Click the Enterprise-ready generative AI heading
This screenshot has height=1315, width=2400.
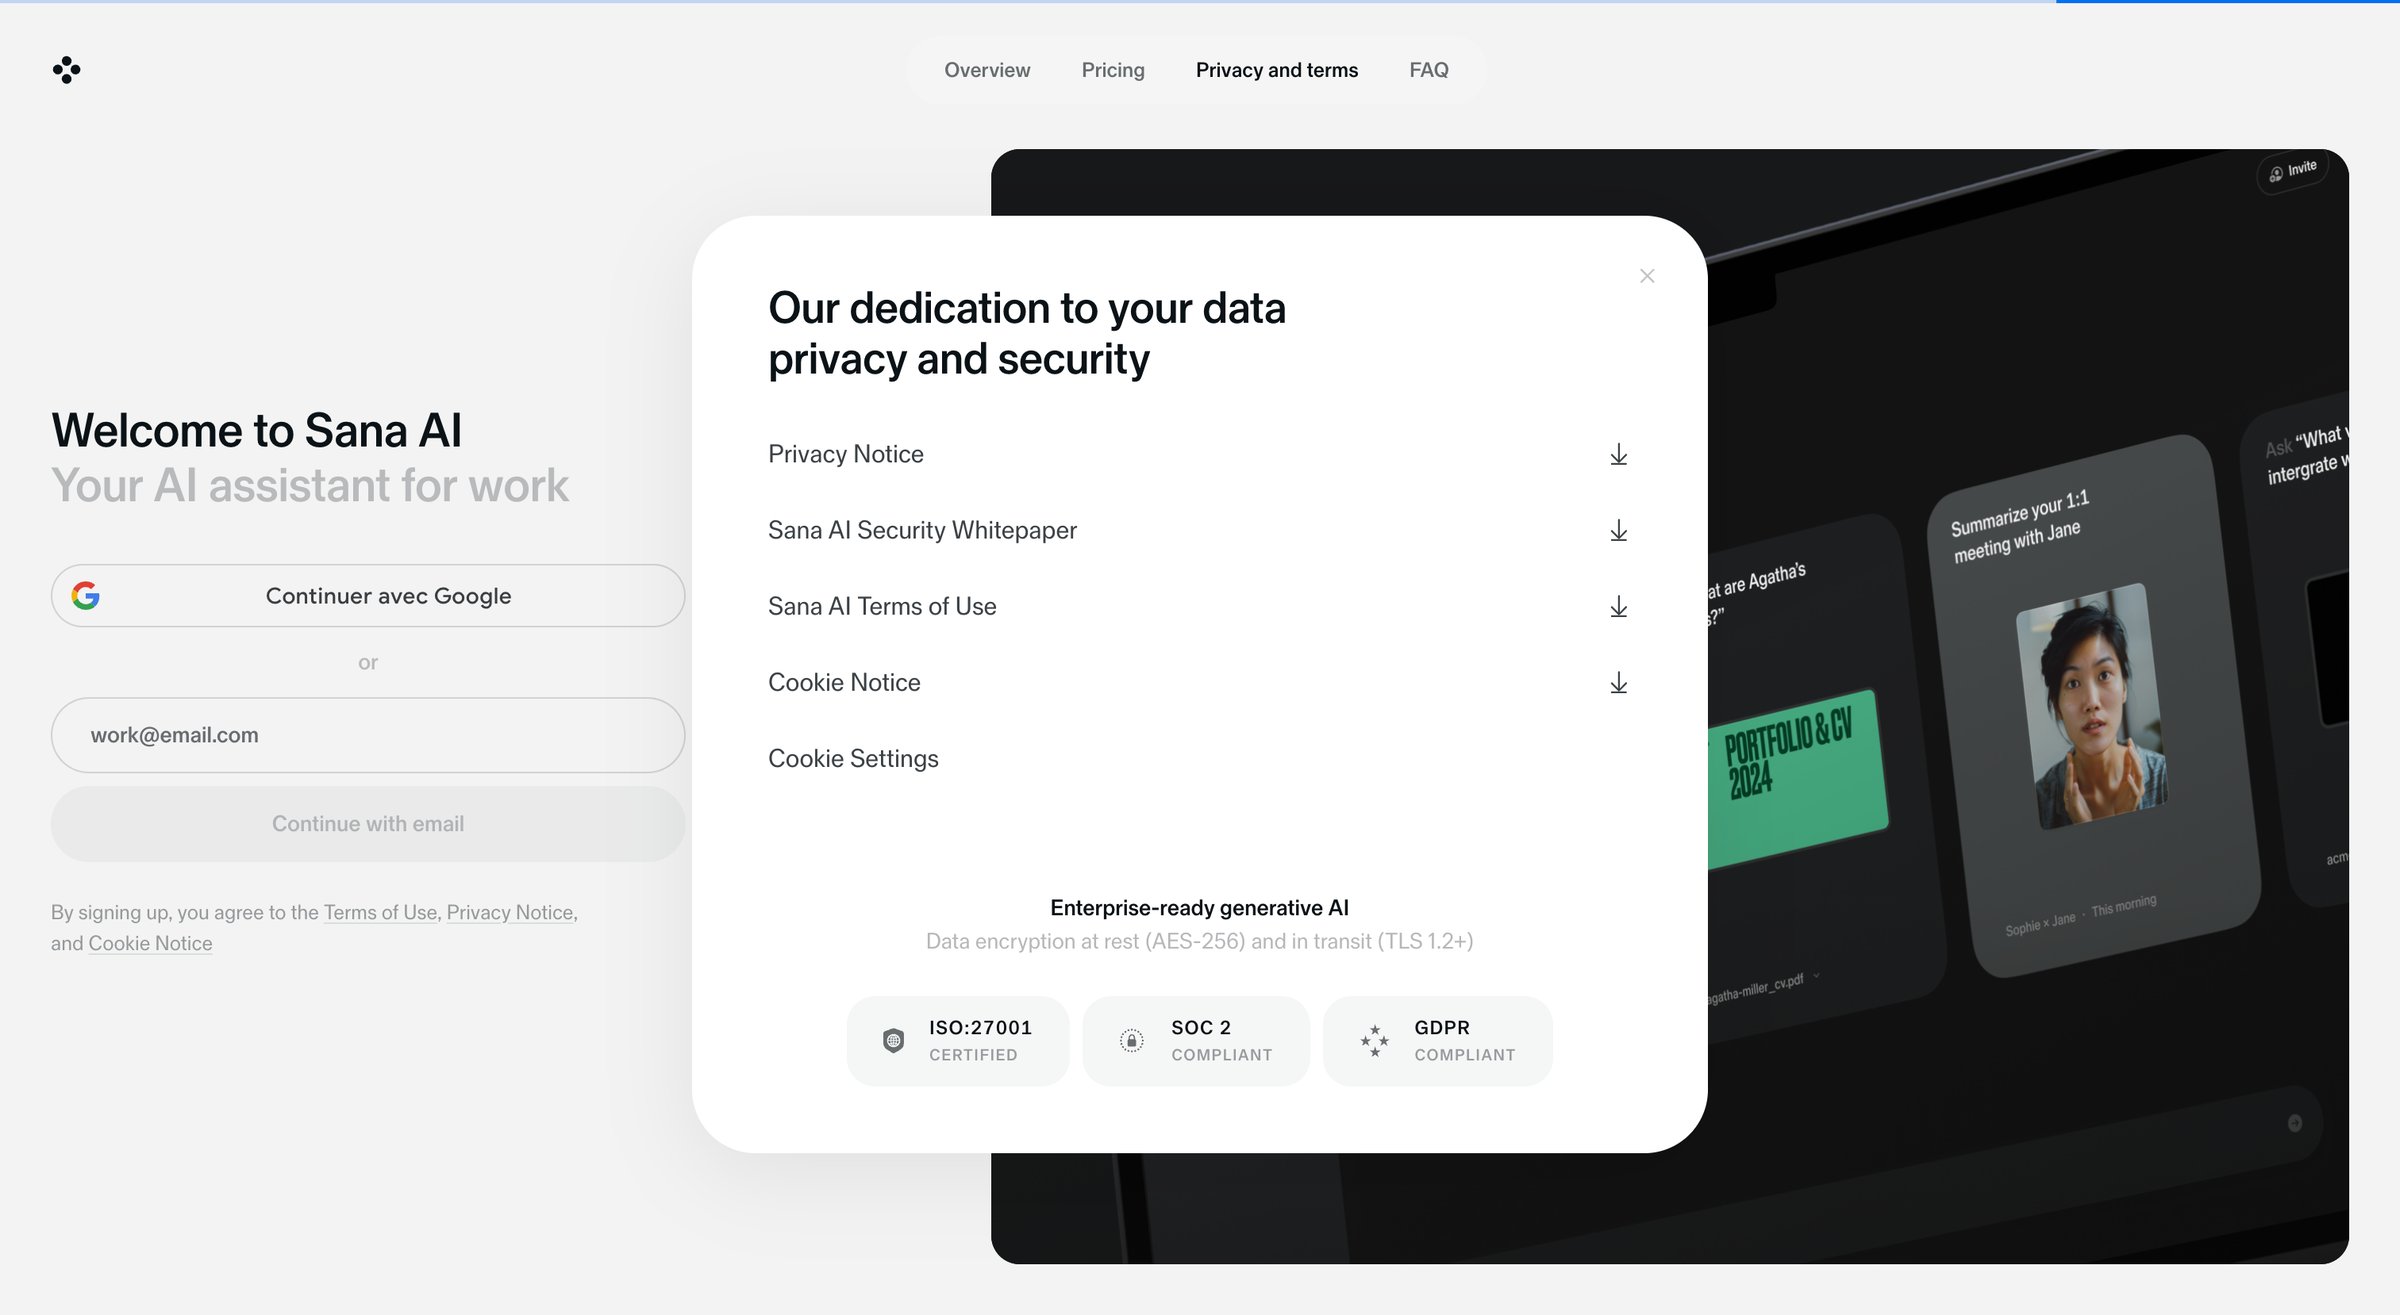pos(1199,908)
